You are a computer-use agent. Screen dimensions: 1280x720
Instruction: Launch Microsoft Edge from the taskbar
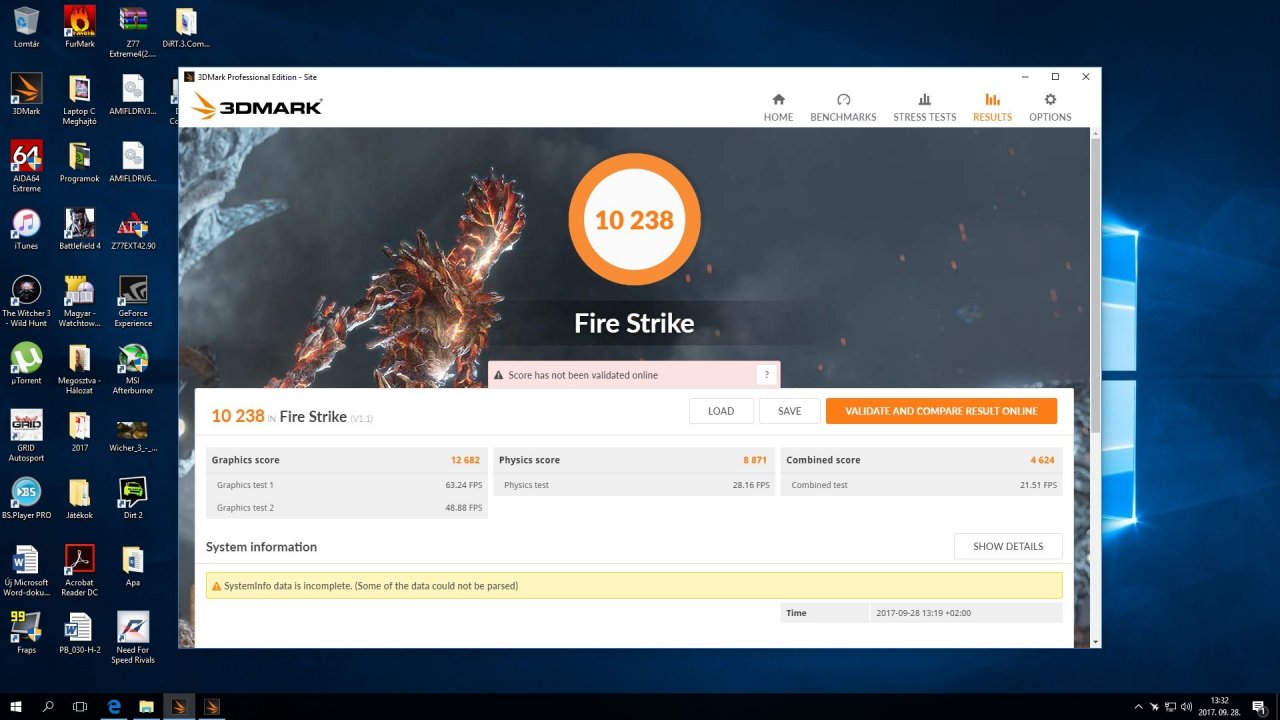pos(114,706)
